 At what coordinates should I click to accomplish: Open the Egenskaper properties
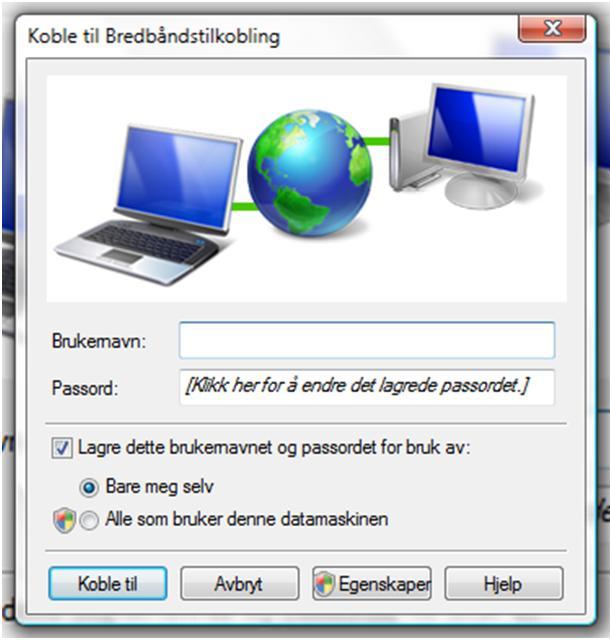(372, 584)
